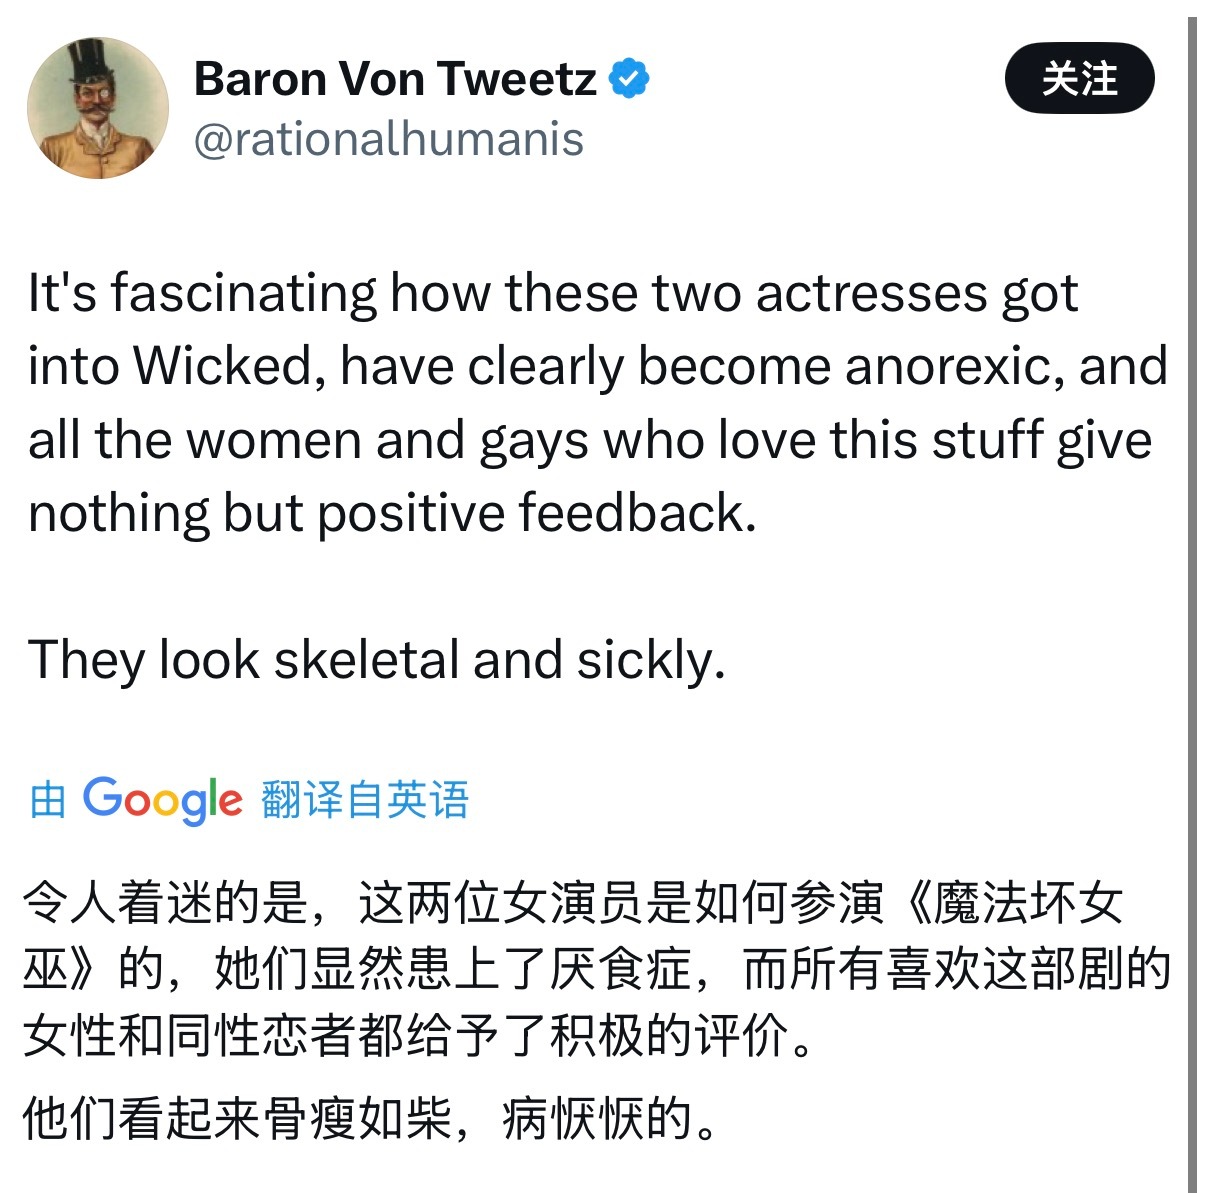Open the @rationalhumanis handle link

click(389, 139)
